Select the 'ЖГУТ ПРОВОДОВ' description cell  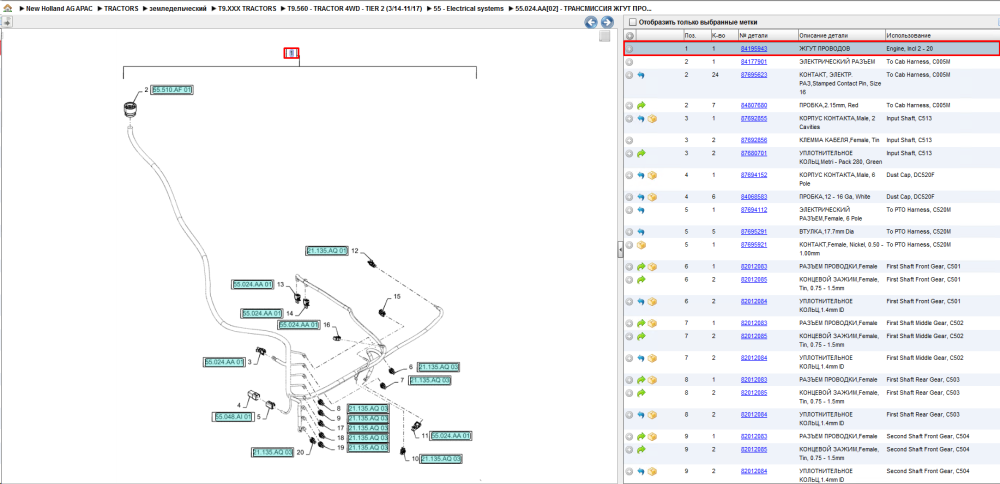coord(825,48)
